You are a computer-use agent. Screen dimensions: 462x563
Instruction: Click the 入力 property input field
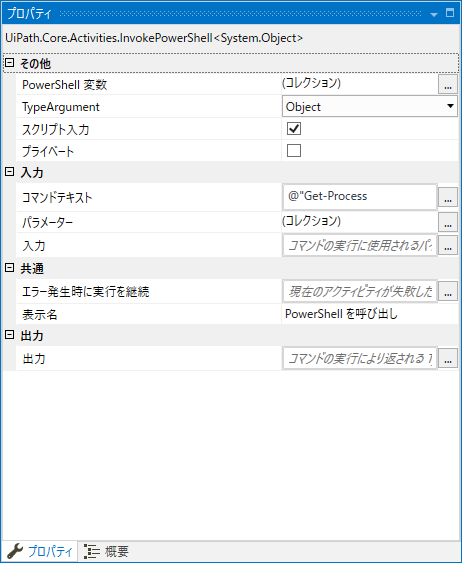pos(360,246)
